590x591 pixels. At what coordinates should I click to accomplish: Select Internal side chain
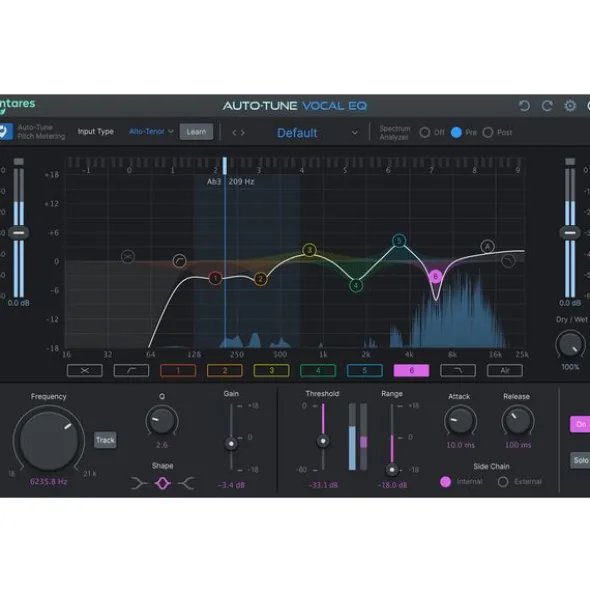445,482
